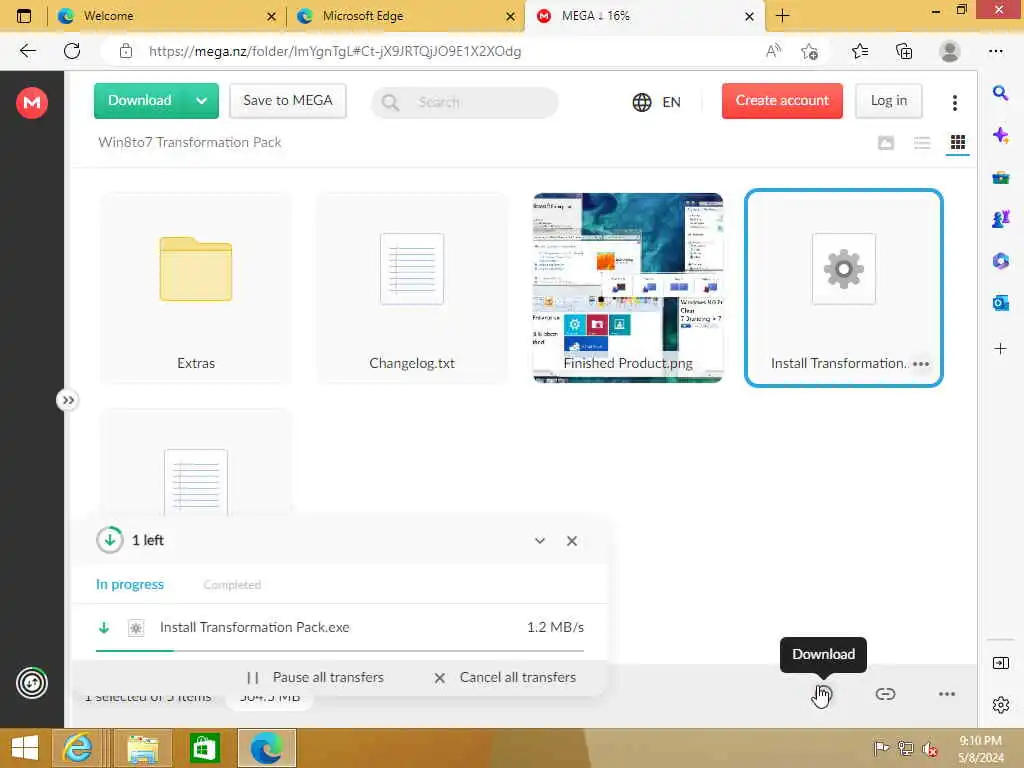Expand the left sidebar with double-arrow button
The image size is (1024, 768).
67,400
